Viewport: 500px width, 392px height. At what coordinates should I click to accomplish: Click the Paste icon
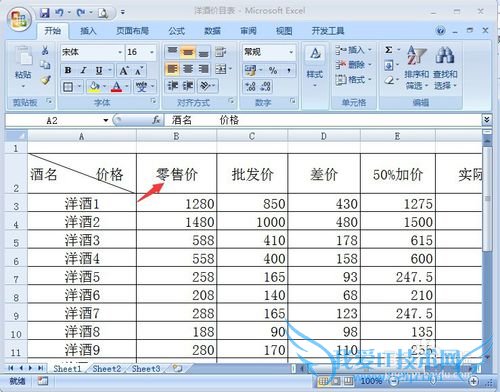(x=23, y=56)
